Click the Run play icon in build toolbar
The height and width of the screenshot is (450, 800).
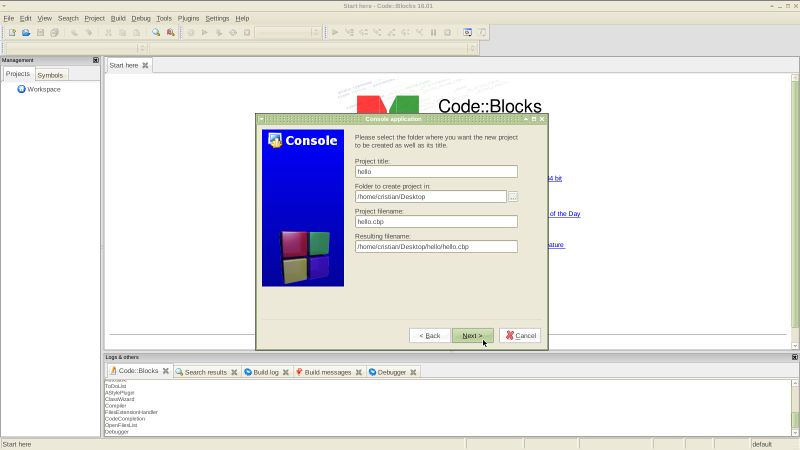click(205, 32)
